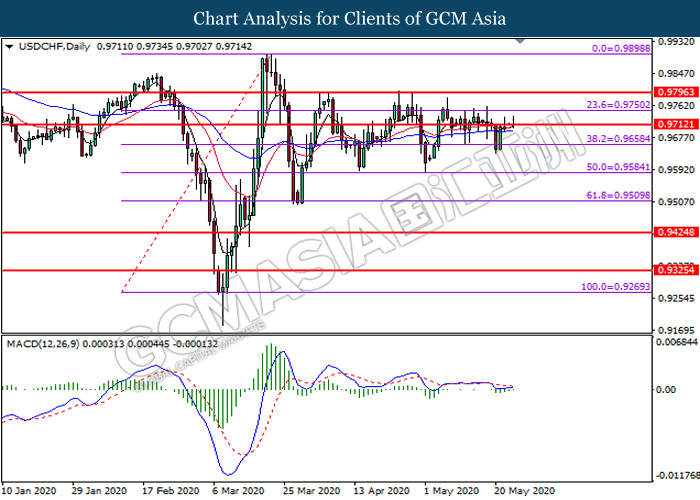Select the 38.2=0.96584 Fibonacci level
Screen dimensions: 700x500
(x=618, y=139)
